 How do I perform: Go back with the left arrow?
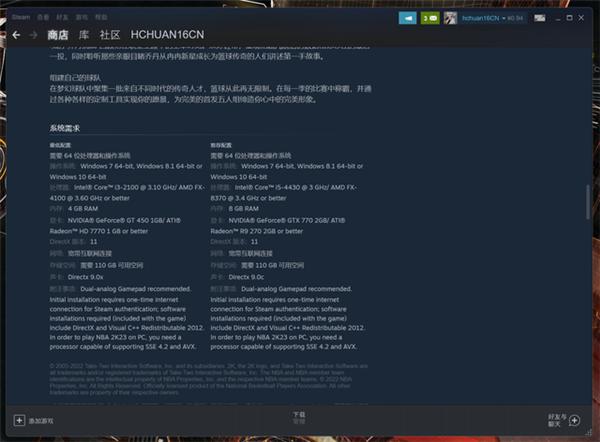point(16,35)
